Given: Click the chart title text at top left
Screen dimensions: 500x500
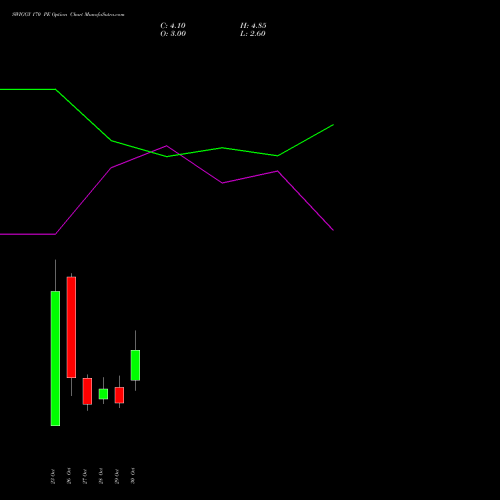Looking at the screenshot, I should (x=68, y=15).
